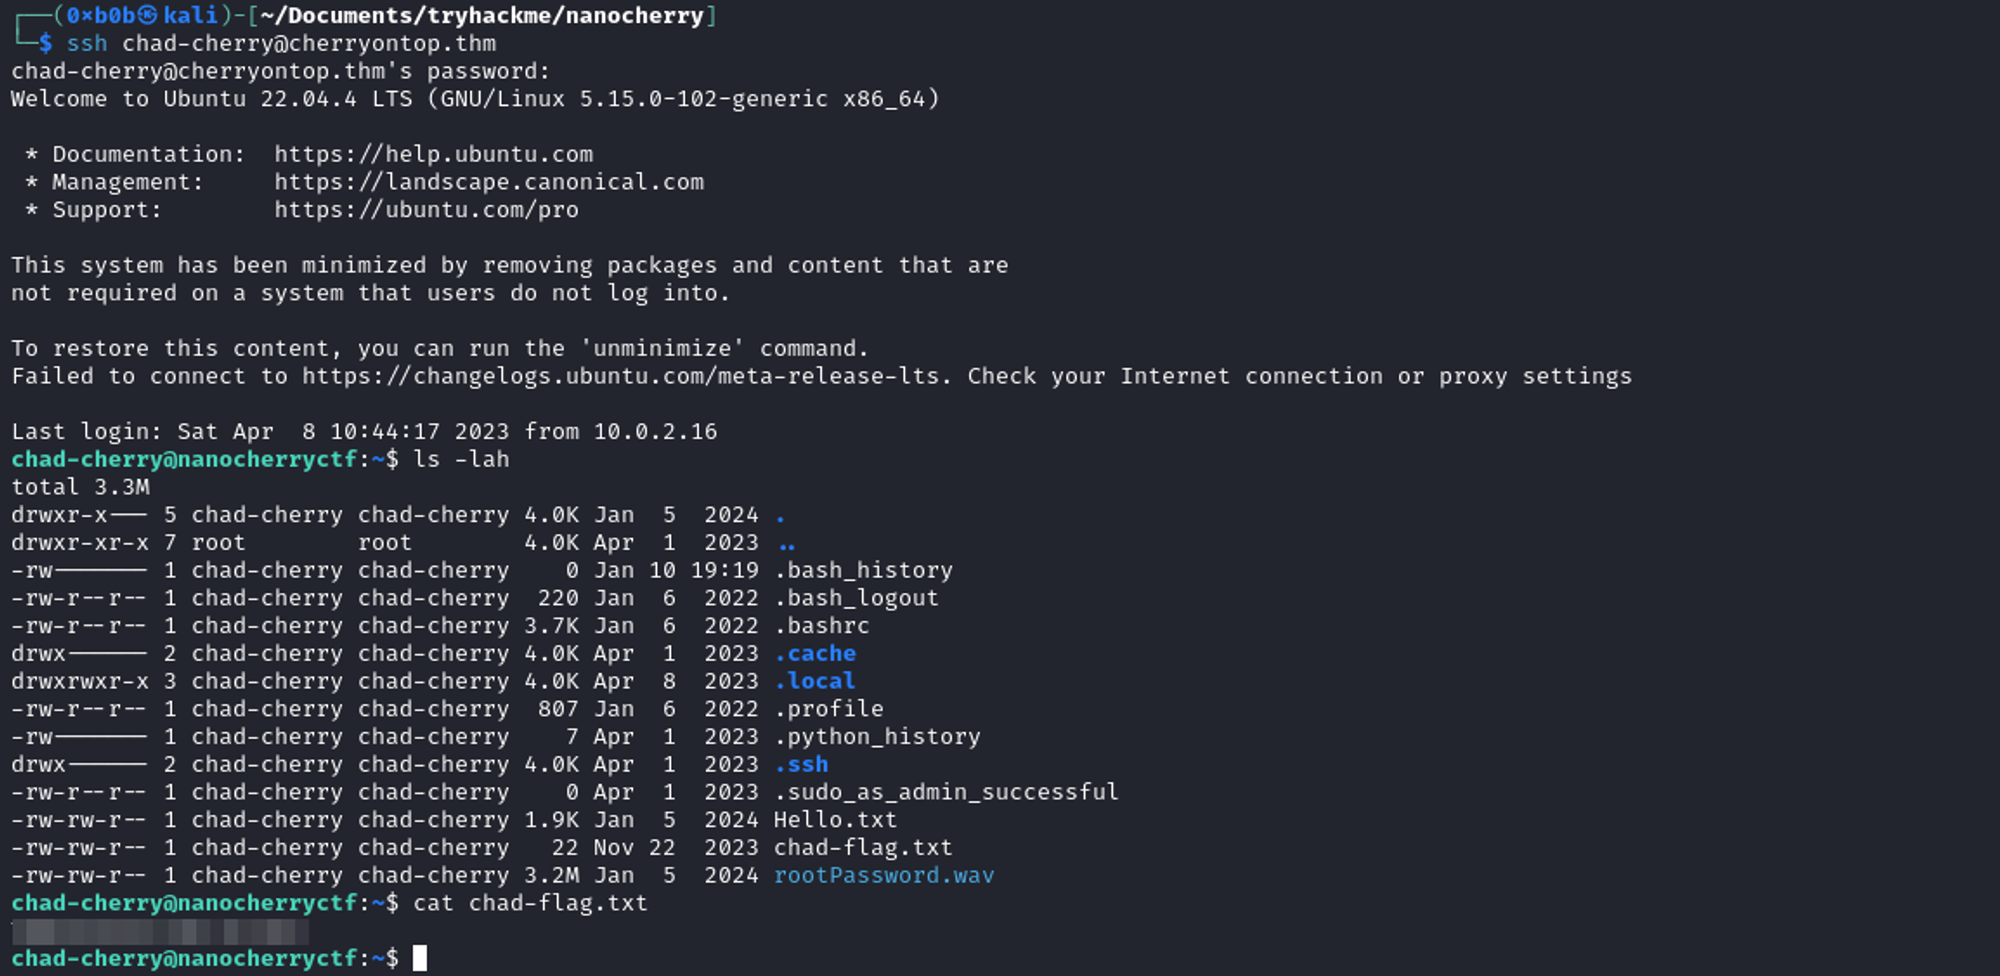Click the help.ubuntu.com documentation URL
The width and height of the screenshot is (2000, 976).
433,154
